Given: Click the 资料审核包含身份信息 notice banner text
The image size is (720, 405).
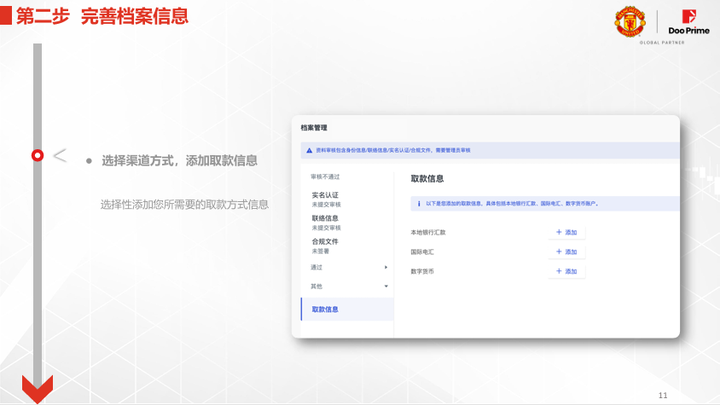Looking at the screenshot, I should click(393, 150).
